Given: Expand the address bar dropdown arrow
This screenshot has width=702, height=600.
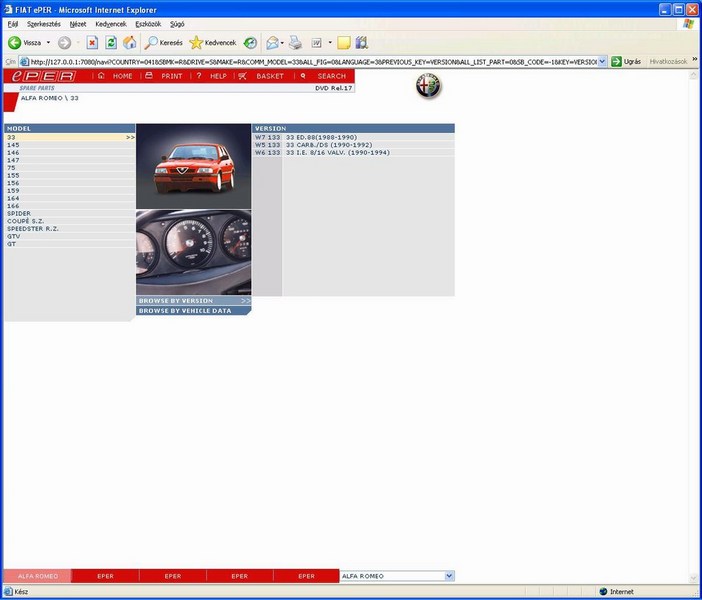Looking at the screenshot, I should pyautogui.click(x=603, y=62).
